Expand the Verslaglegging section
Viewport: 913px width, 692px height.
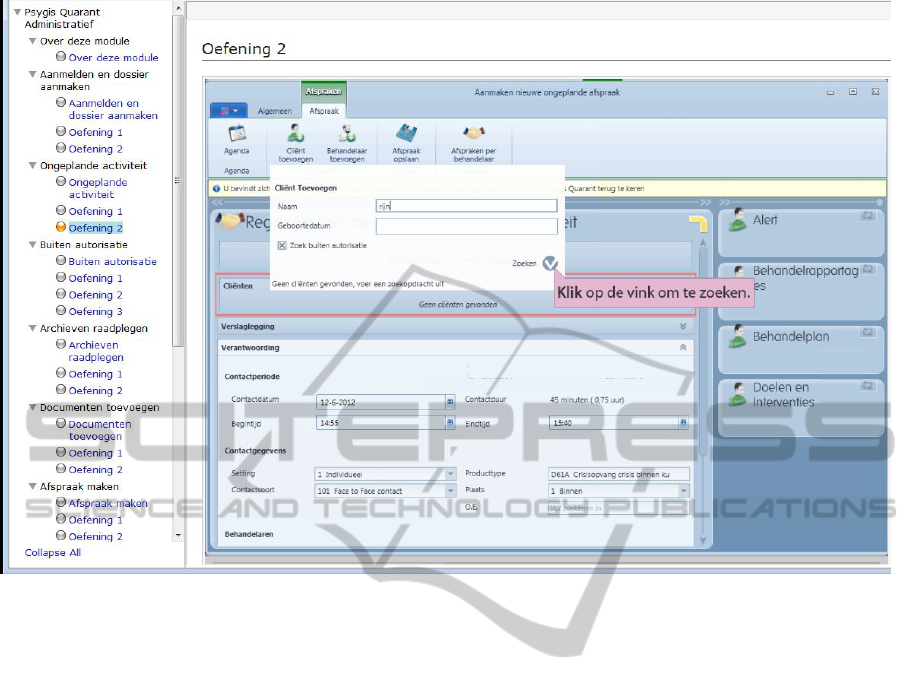click(684, 326)
